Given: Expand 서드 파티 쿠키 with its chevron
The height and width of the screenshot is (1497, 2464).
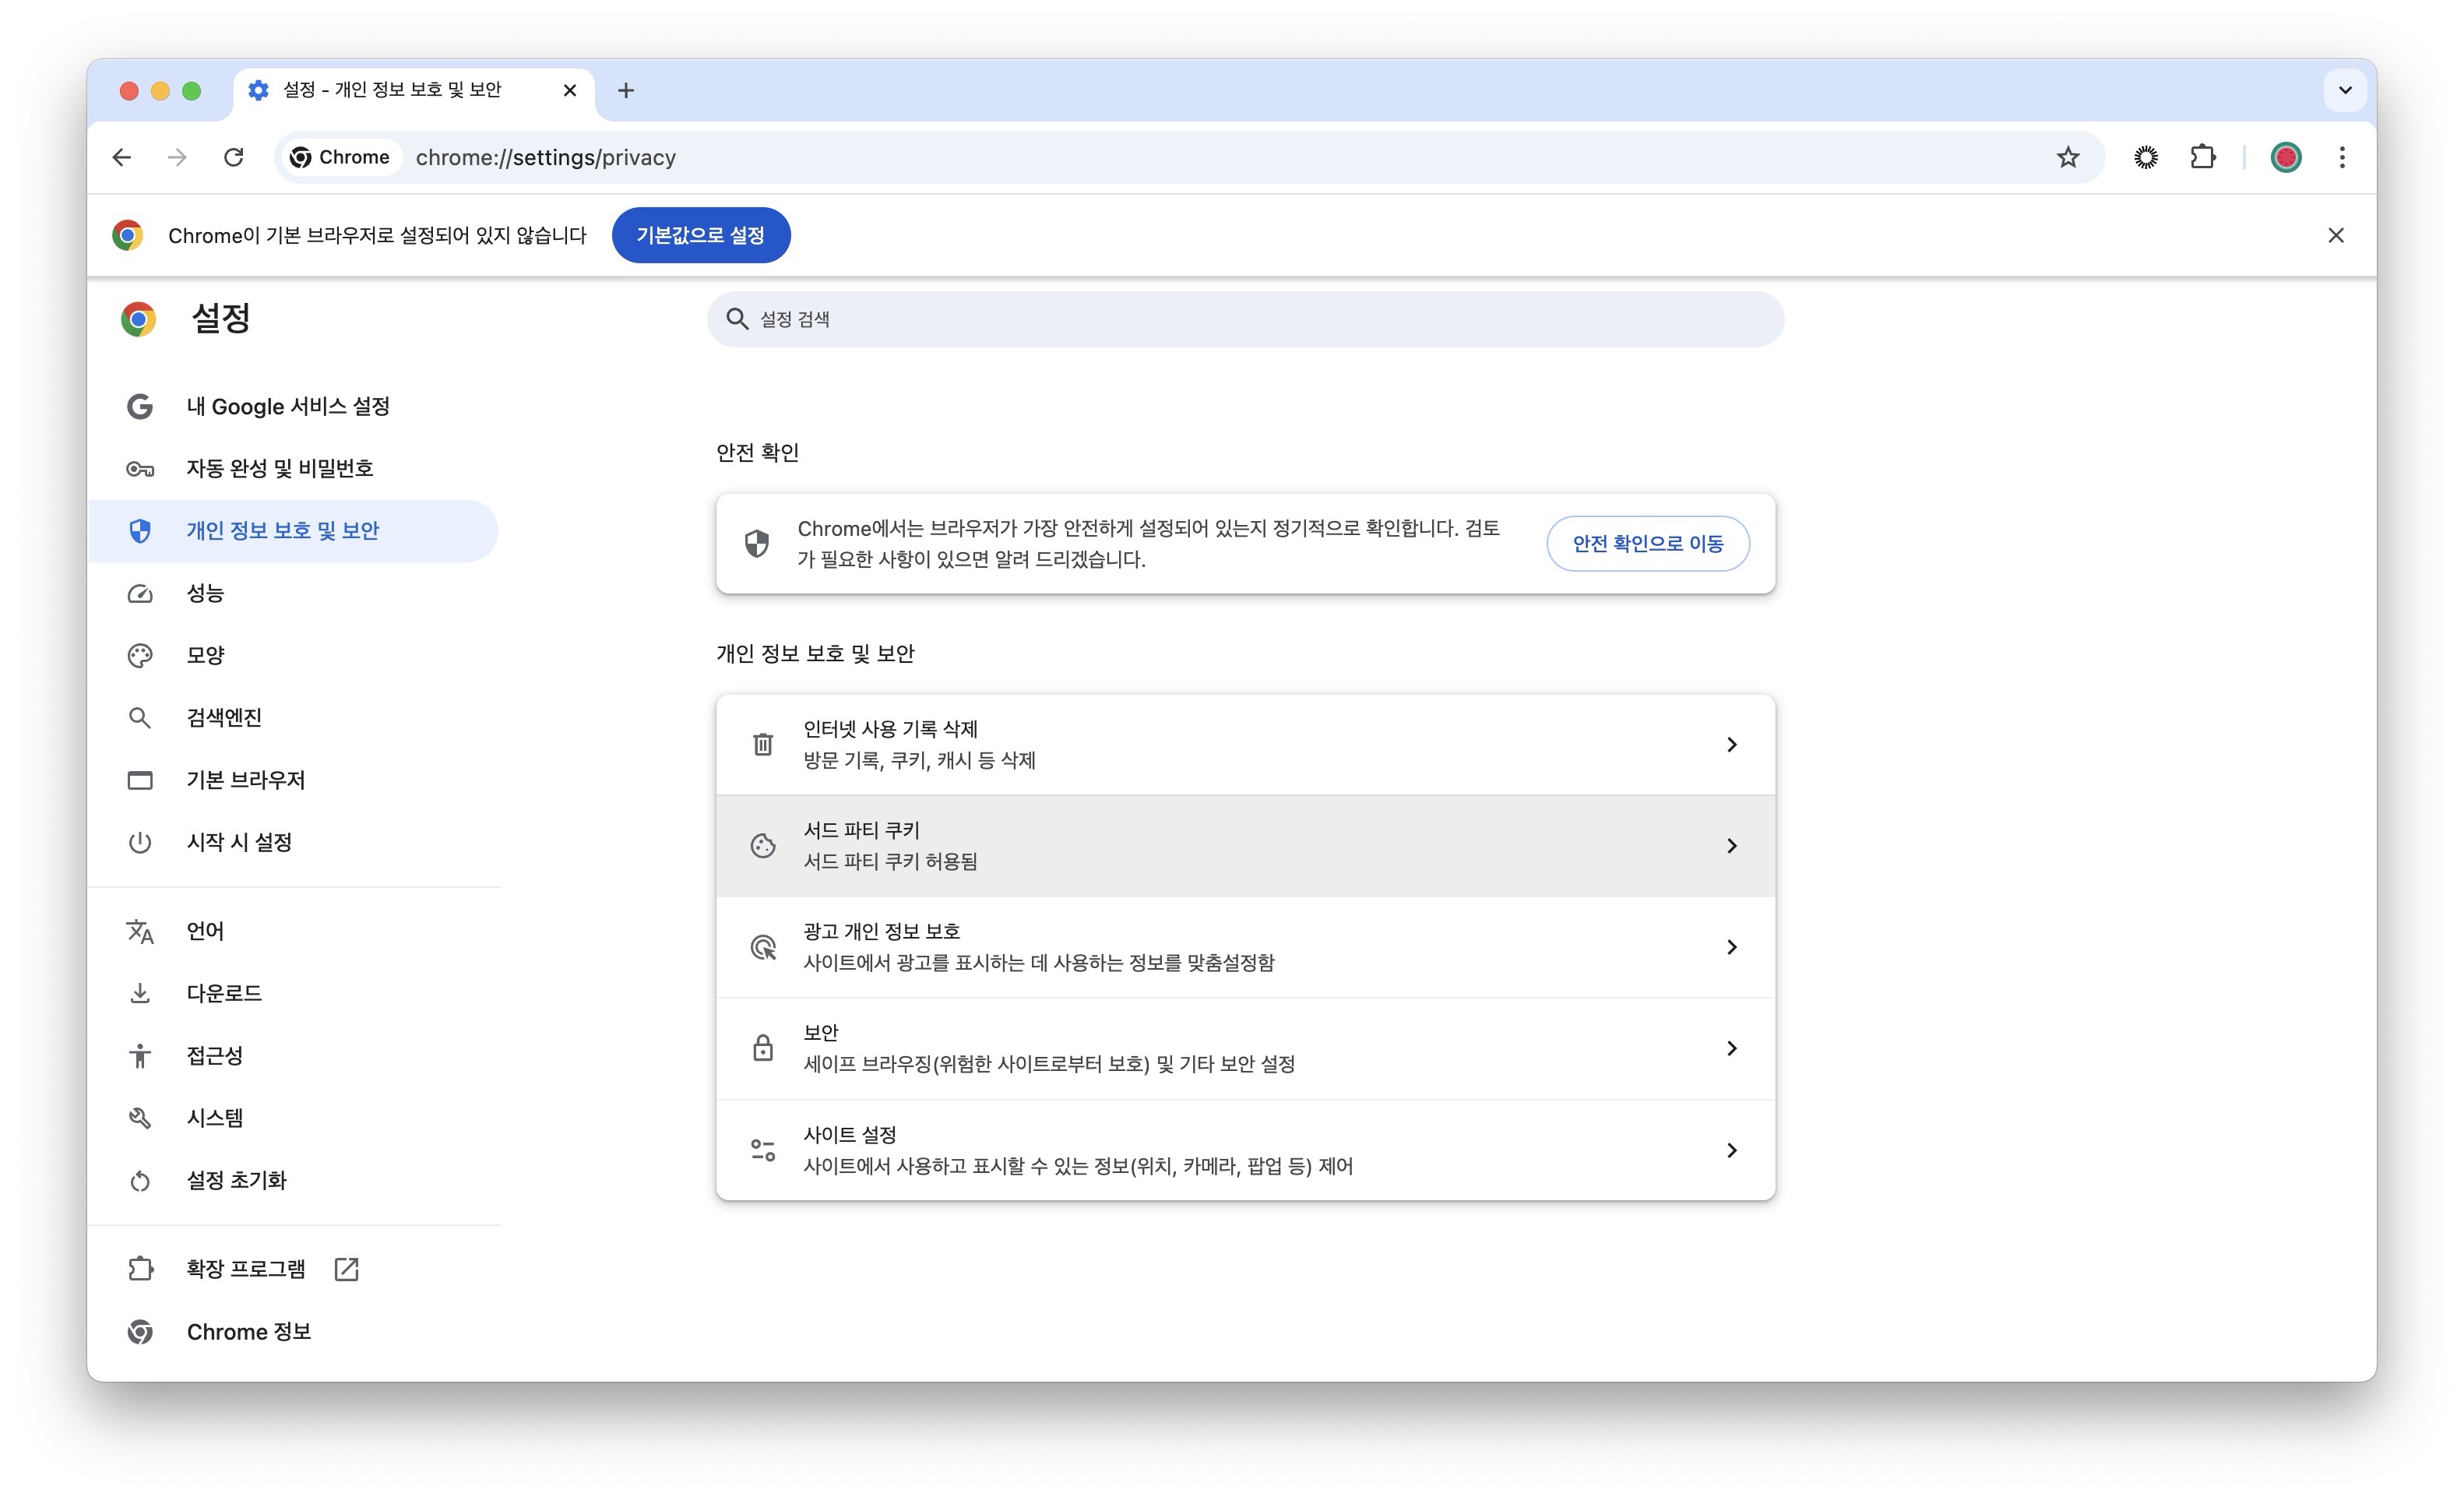Looking at the screenshot, I should click(x=1731, y=846).
